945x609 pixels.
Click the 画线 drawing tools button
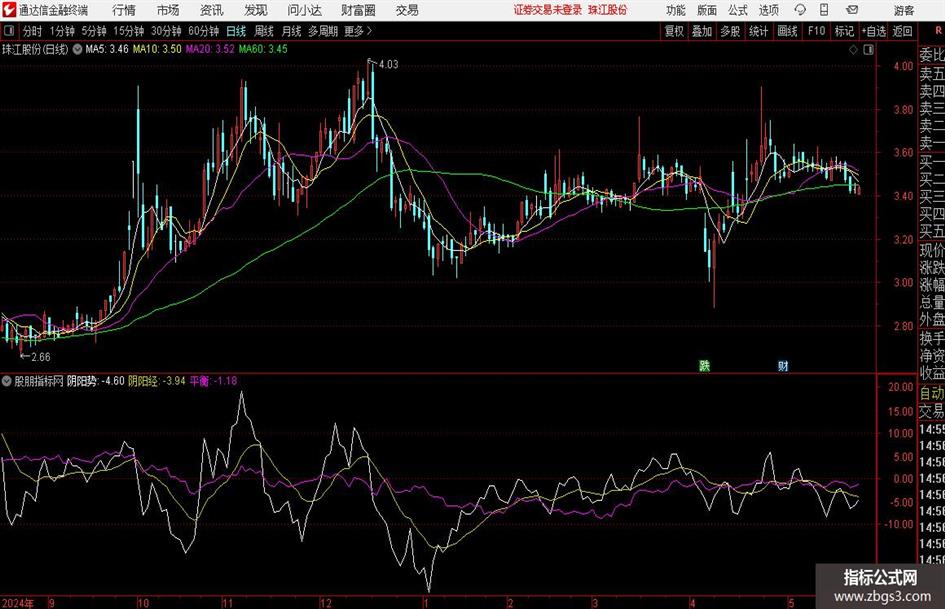(x=787, y=31)
